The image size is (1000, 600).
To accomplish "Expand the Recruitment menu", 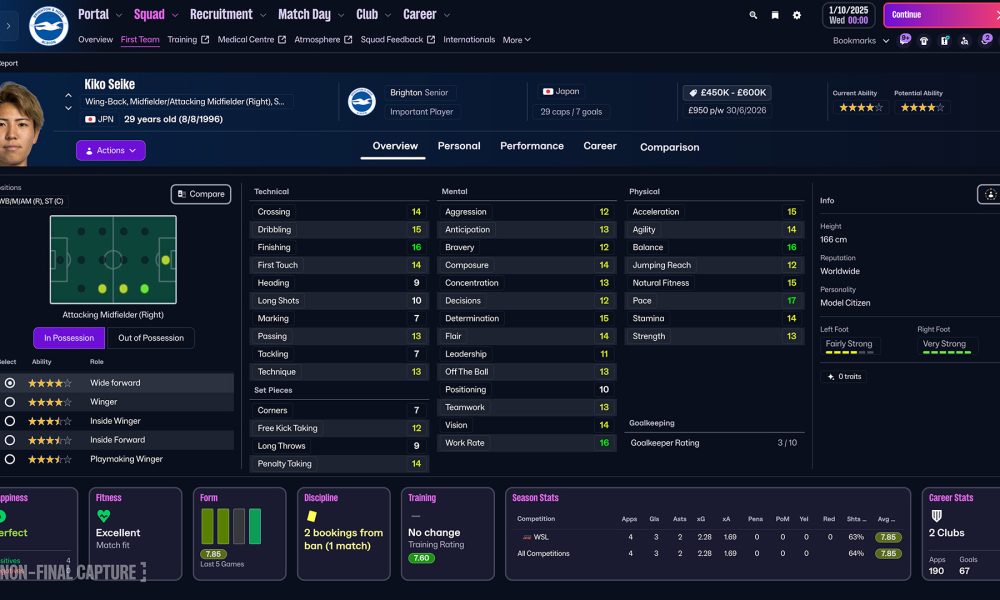I will coord(228,15).
